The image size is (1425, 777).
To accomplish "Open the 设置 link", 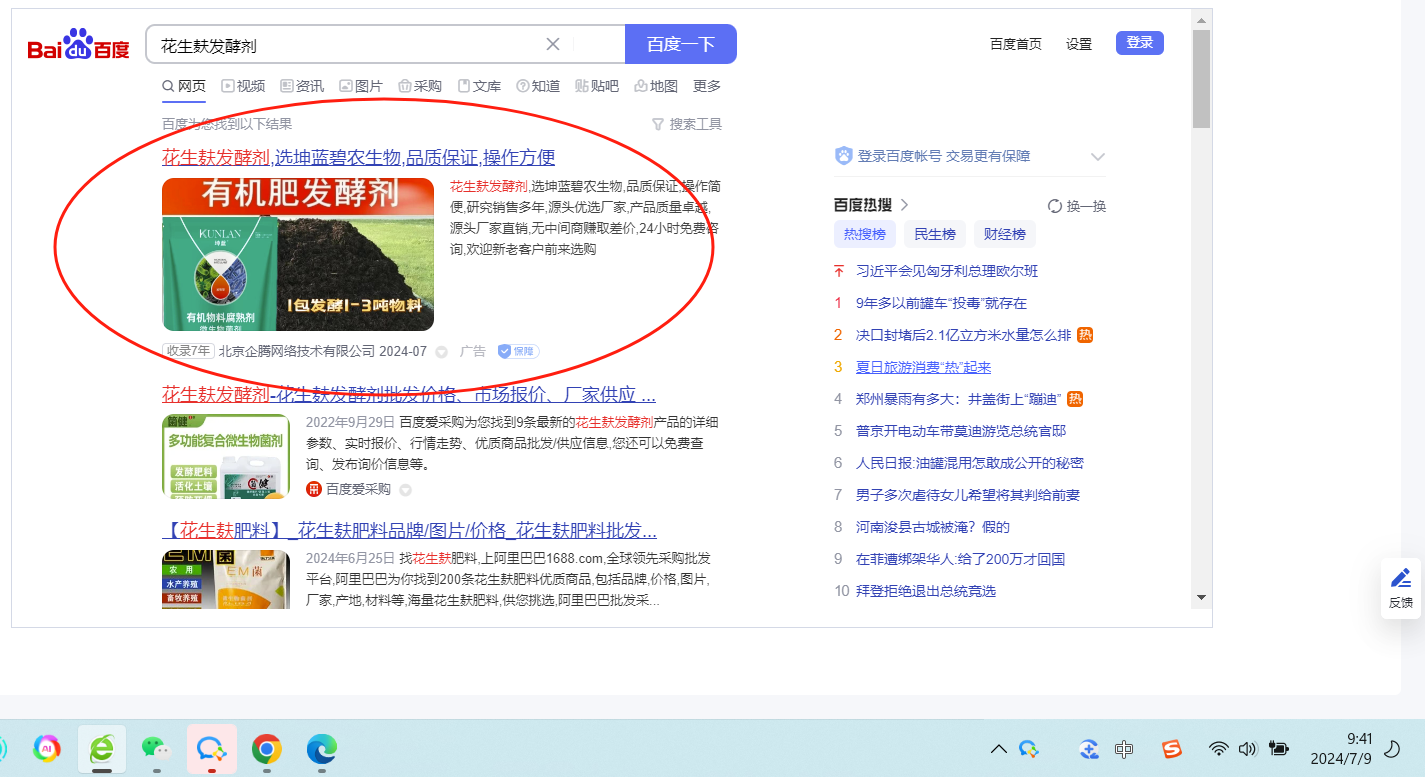I will 1079,44.
